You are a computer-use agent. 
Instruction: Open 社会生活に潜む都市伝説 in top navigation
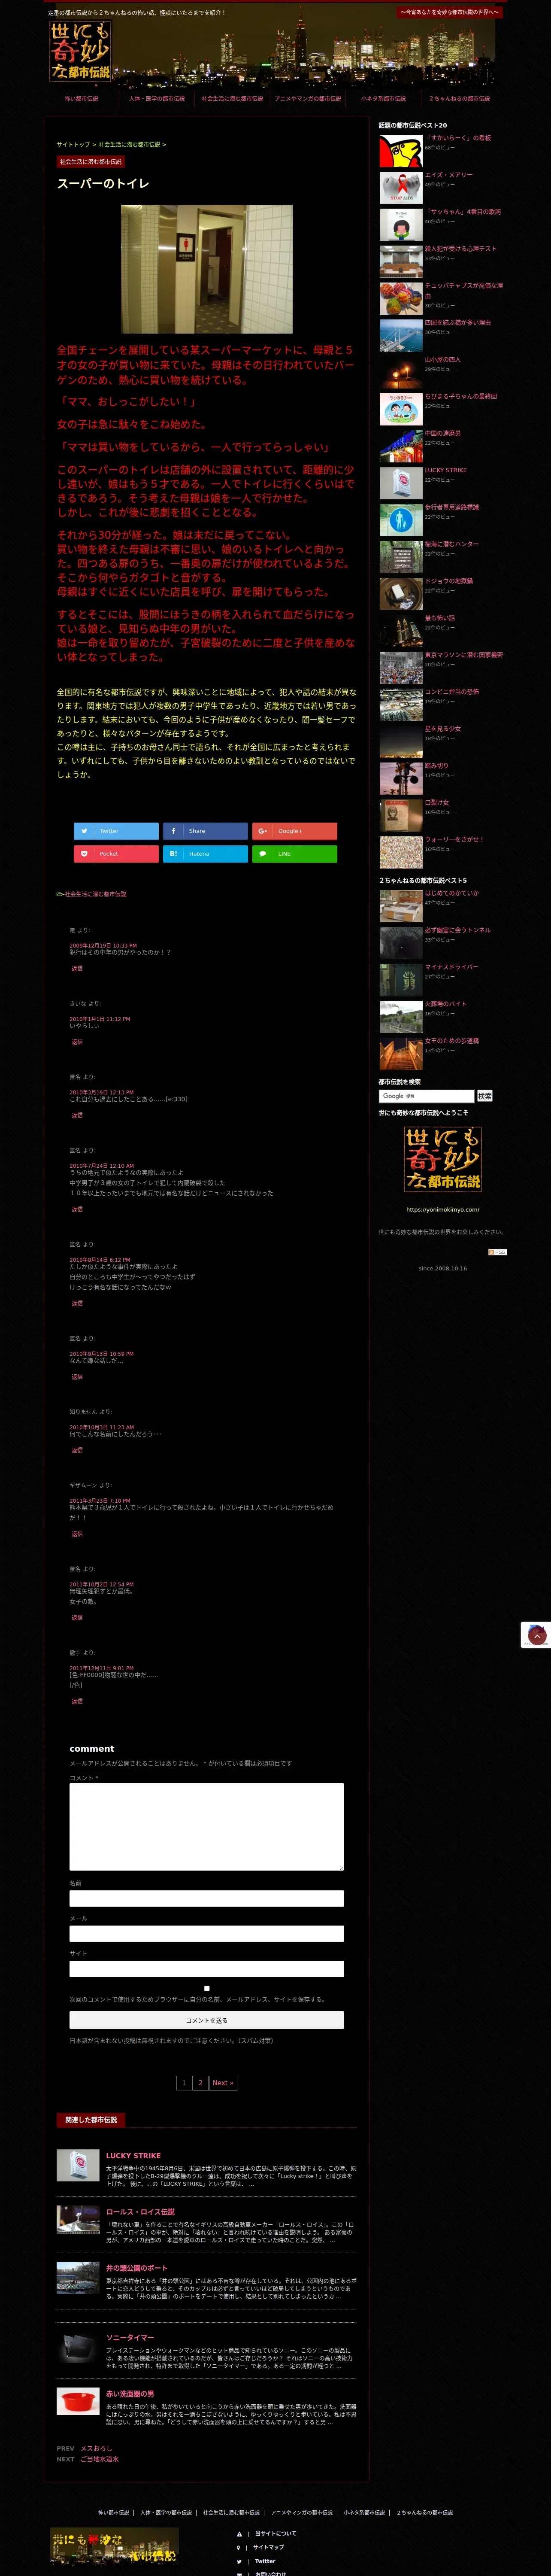tap(232, 99)
